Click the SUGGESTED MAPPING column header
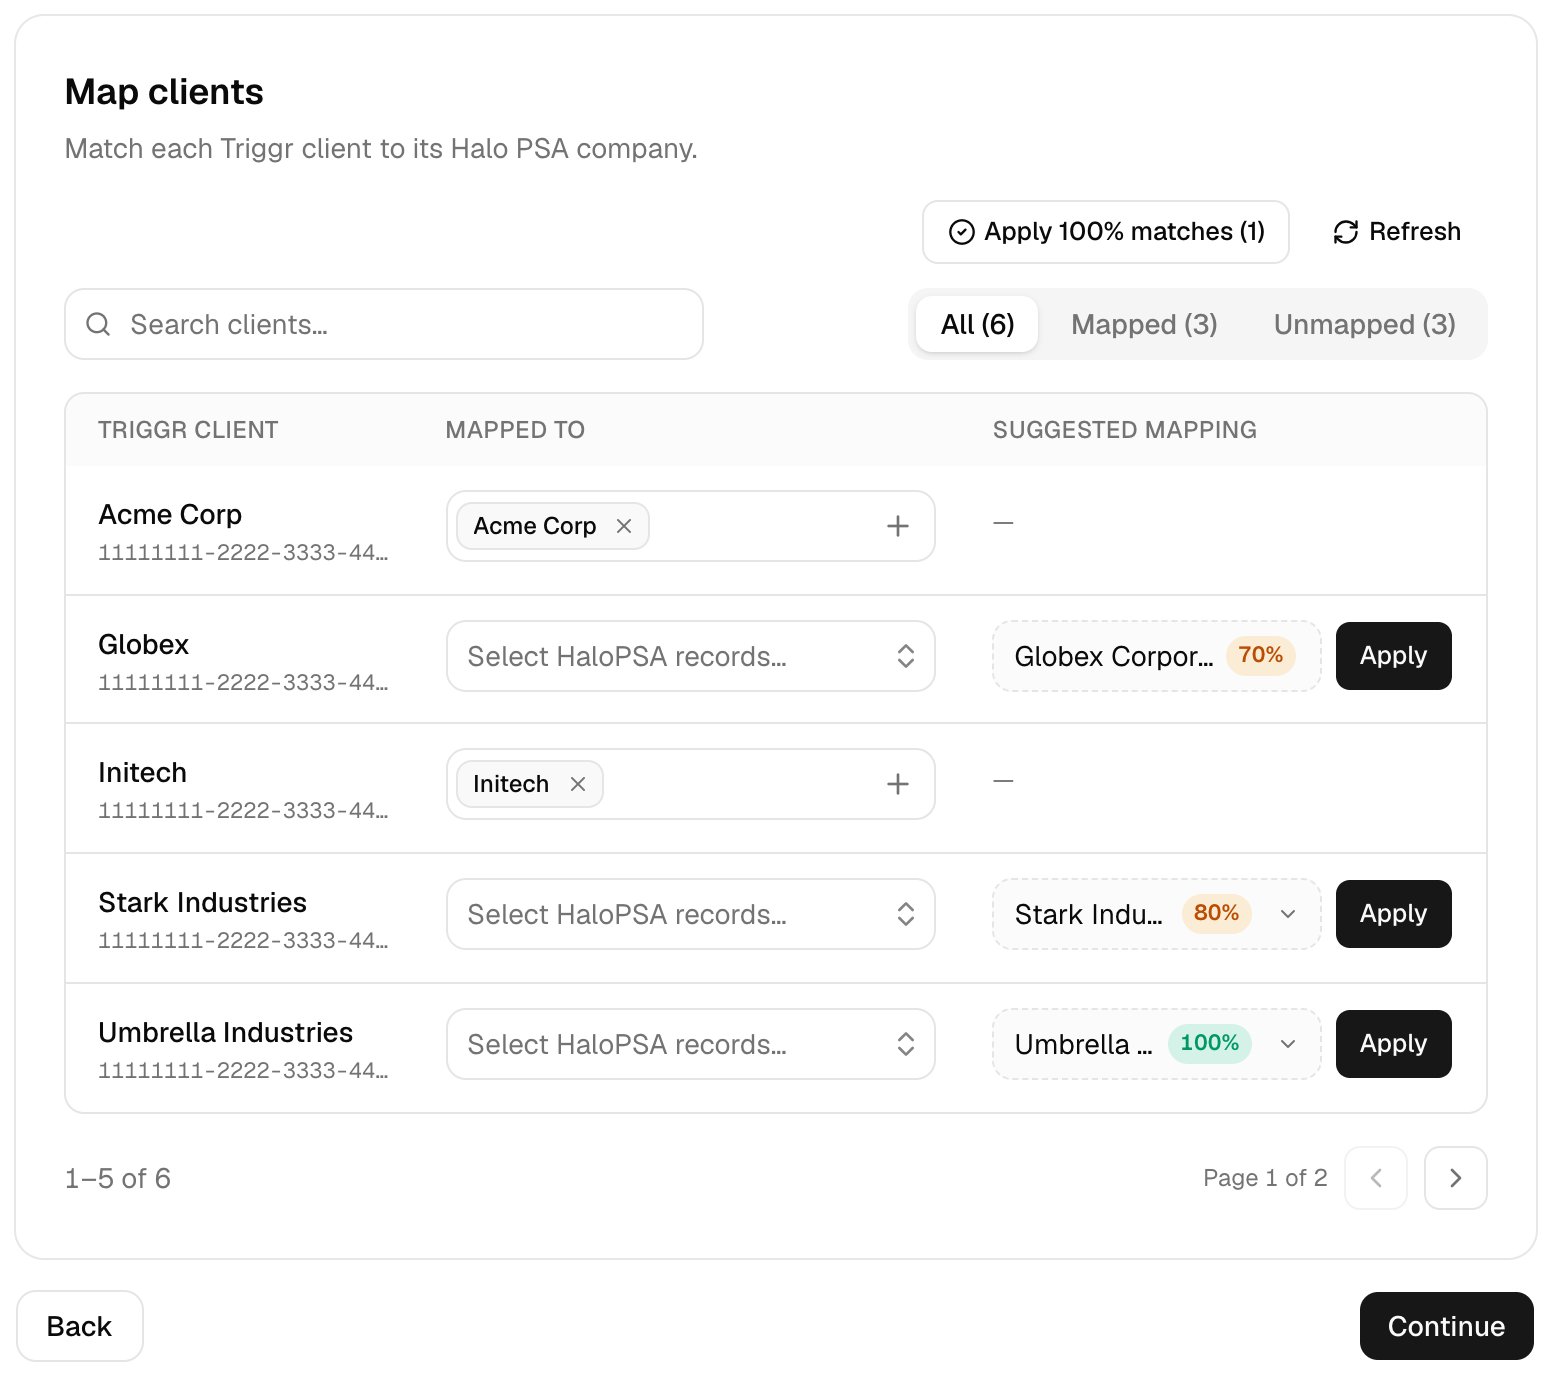Image resolution: width=1552 pixels, height=1377 pixels. pos(1124,430)
